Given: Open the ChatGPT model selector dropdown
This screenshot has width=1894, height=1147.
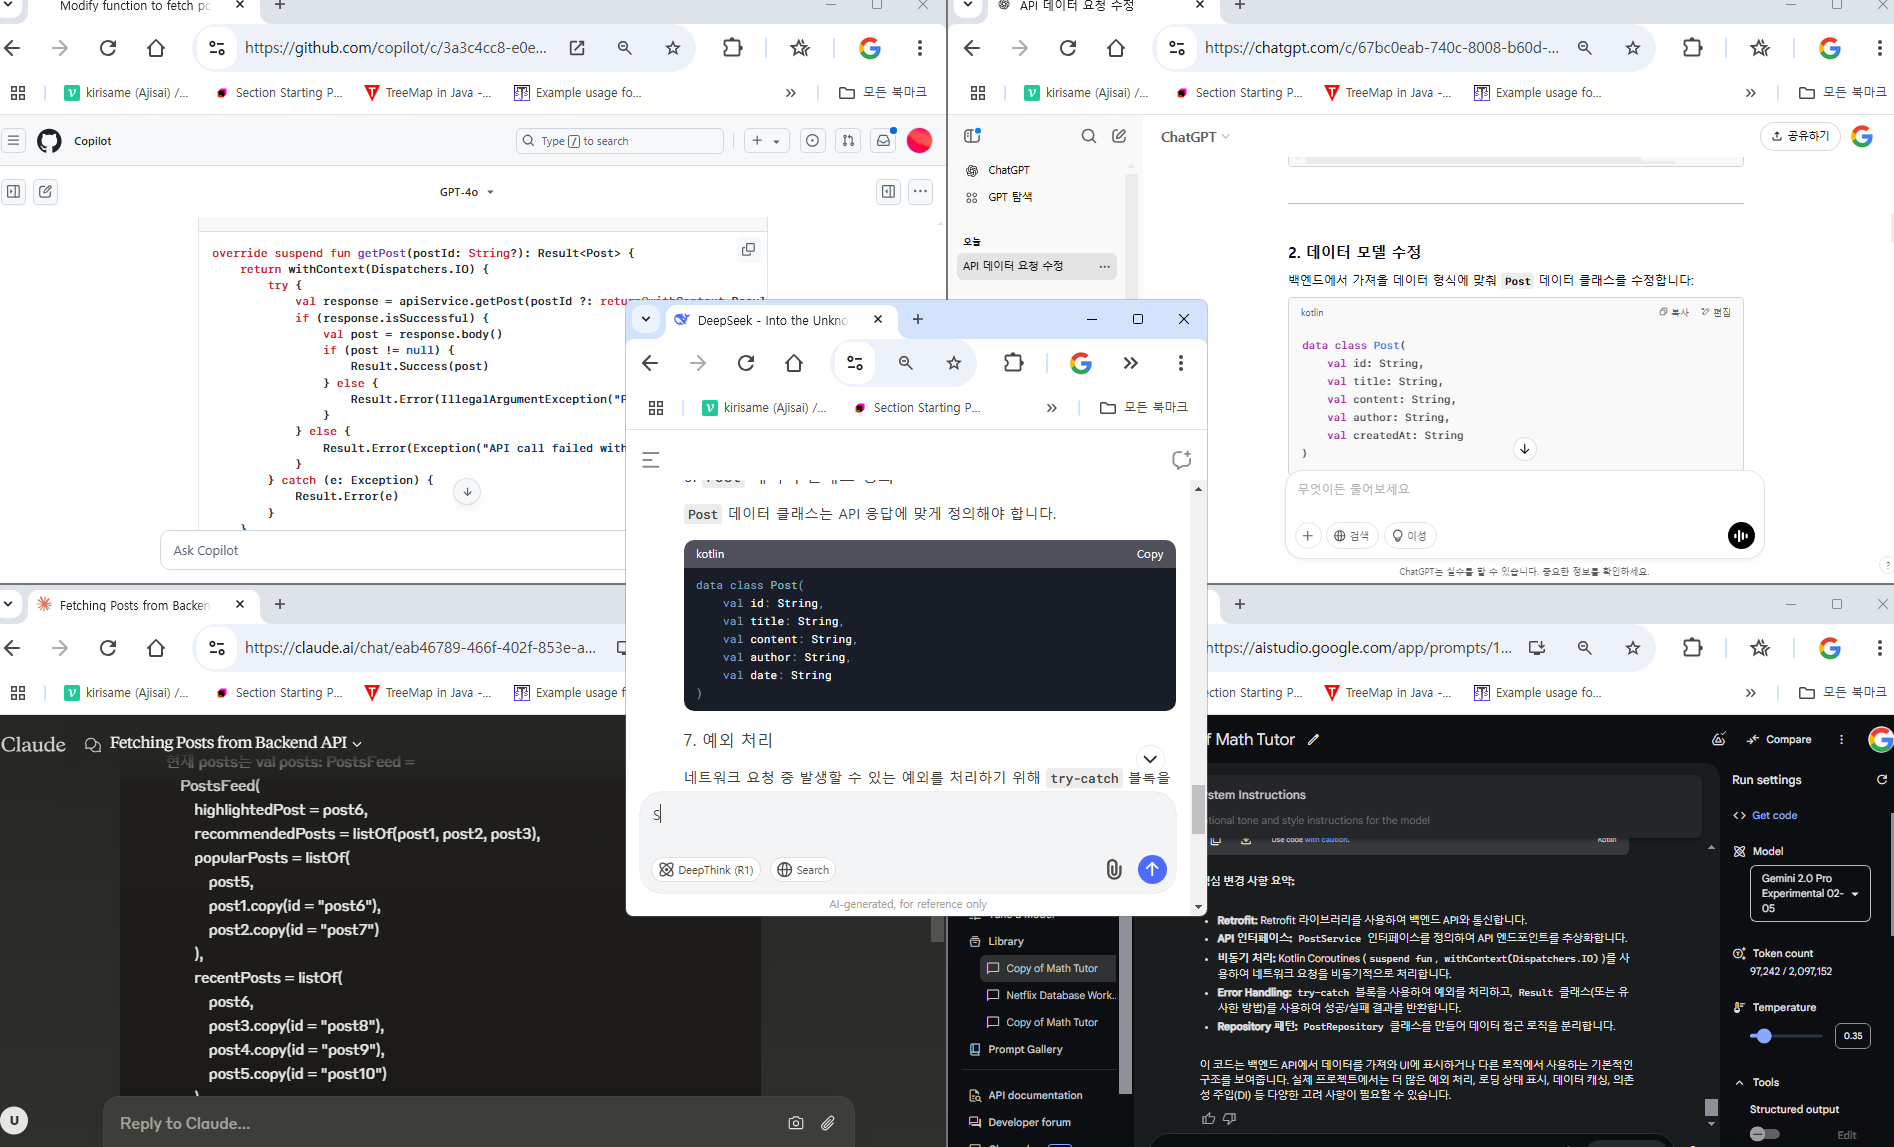Looking at the screenshot, I should [x=1195, y=137].
